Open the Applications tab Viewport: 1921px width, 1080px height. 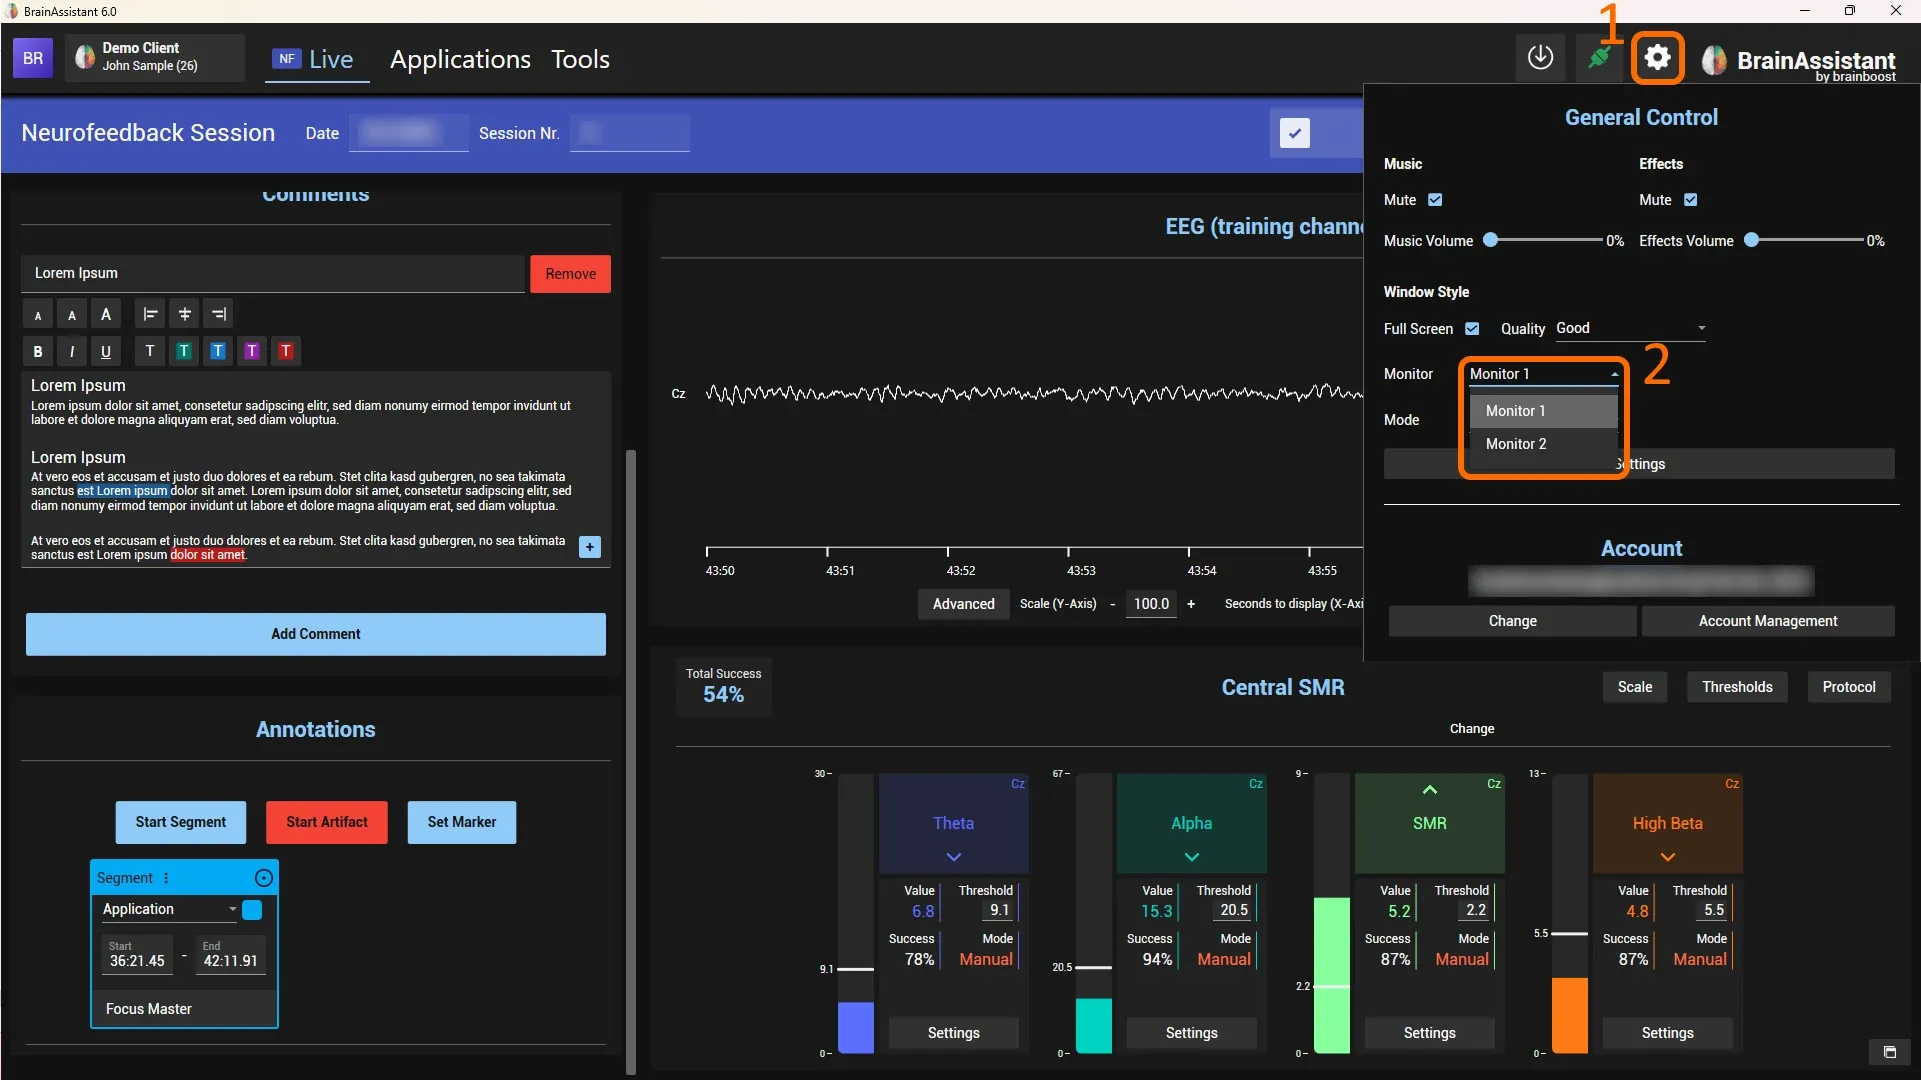[460, 59]
